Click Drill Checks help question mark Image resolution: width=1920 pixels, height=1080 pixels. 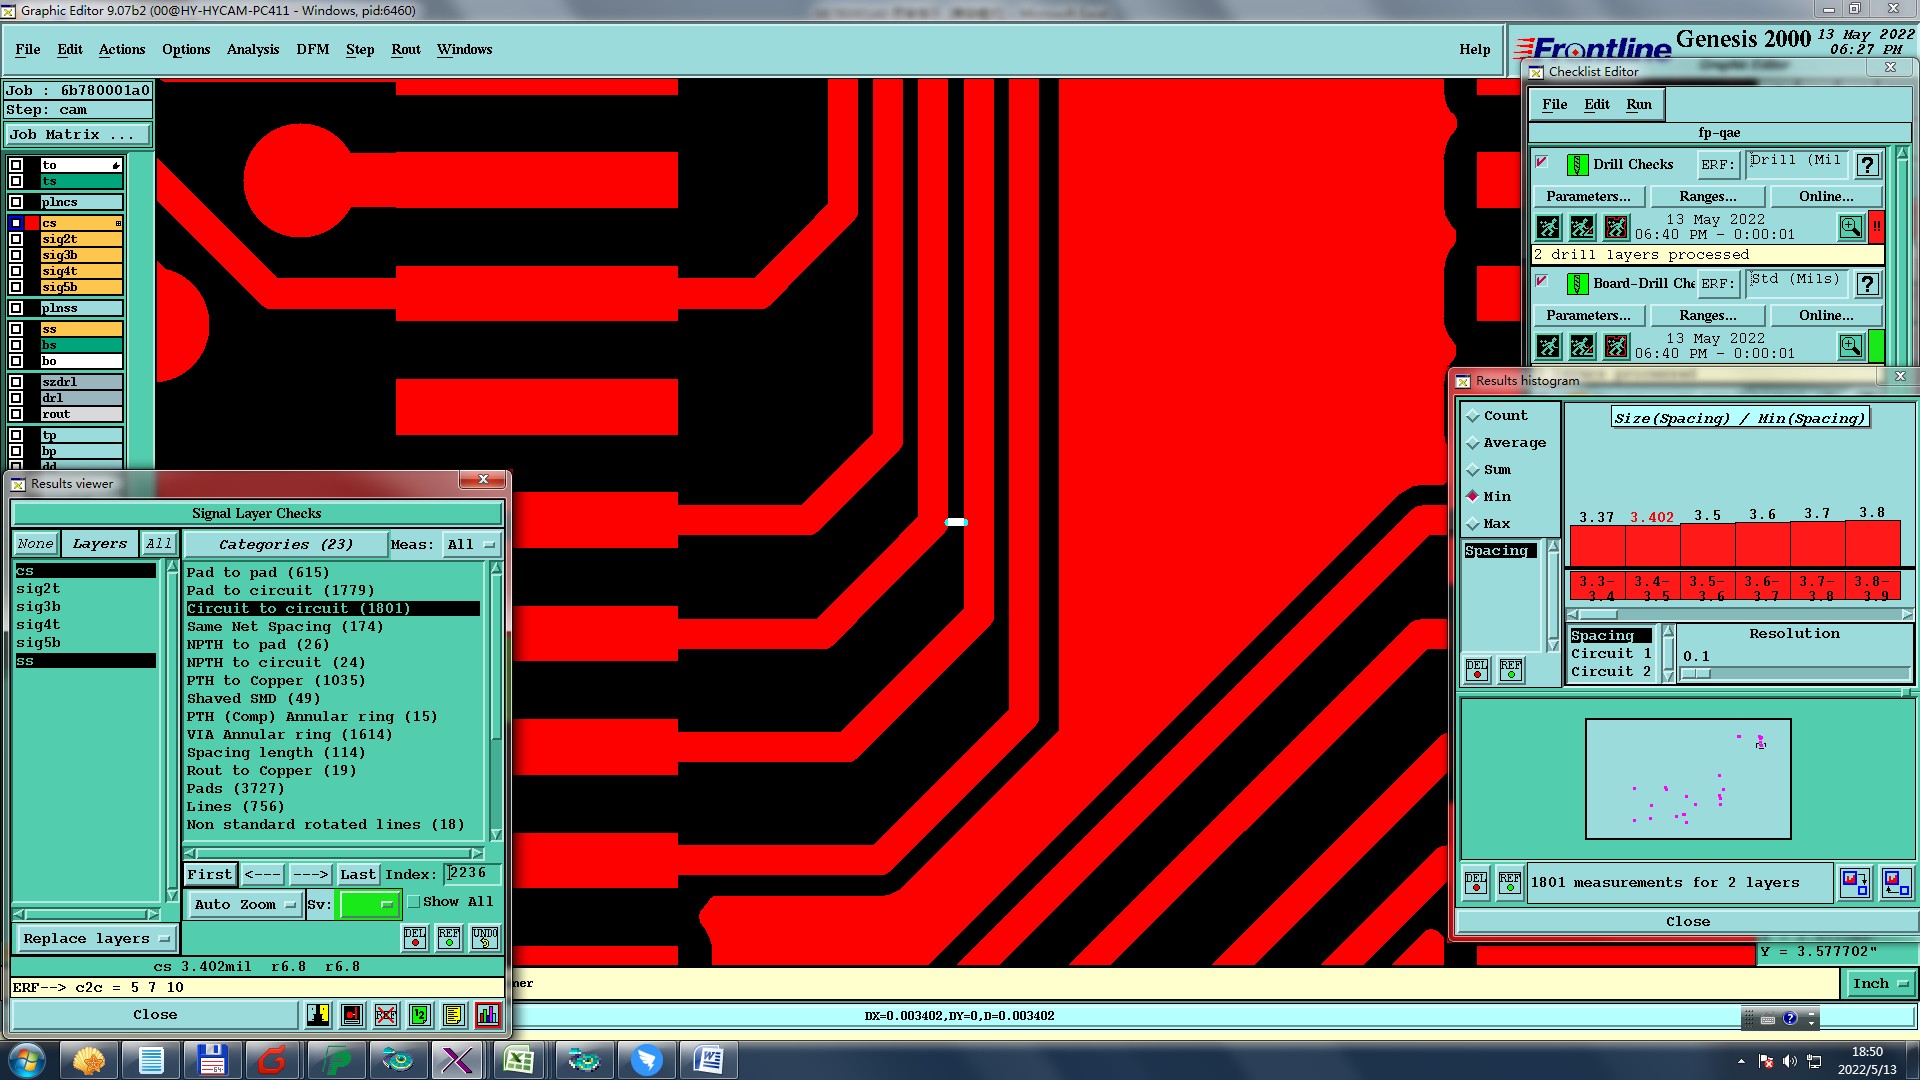(1867, 165)
